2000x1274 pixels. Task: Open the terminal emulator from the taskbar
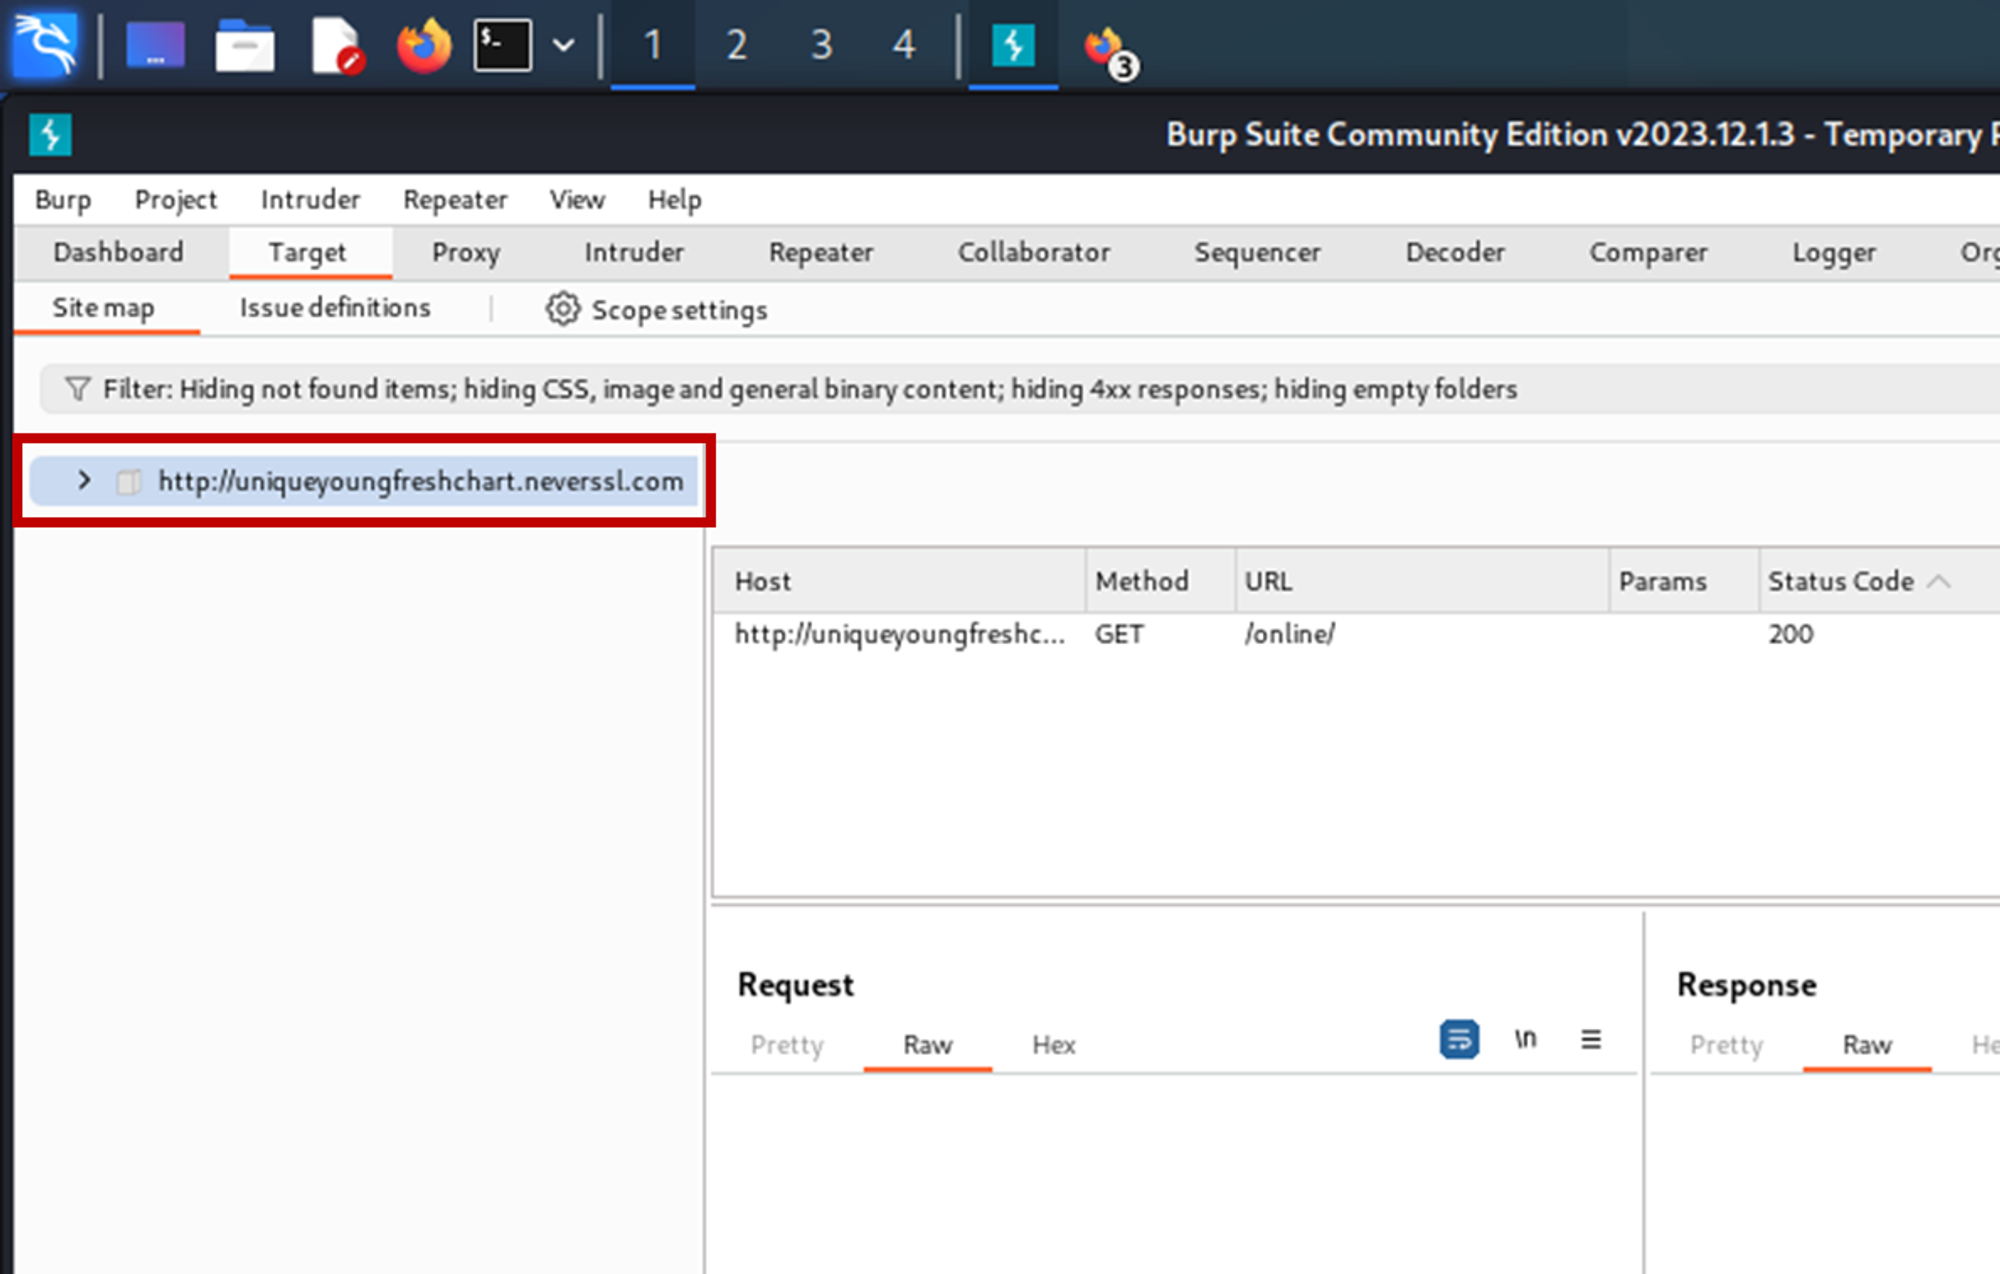point(502,45)
